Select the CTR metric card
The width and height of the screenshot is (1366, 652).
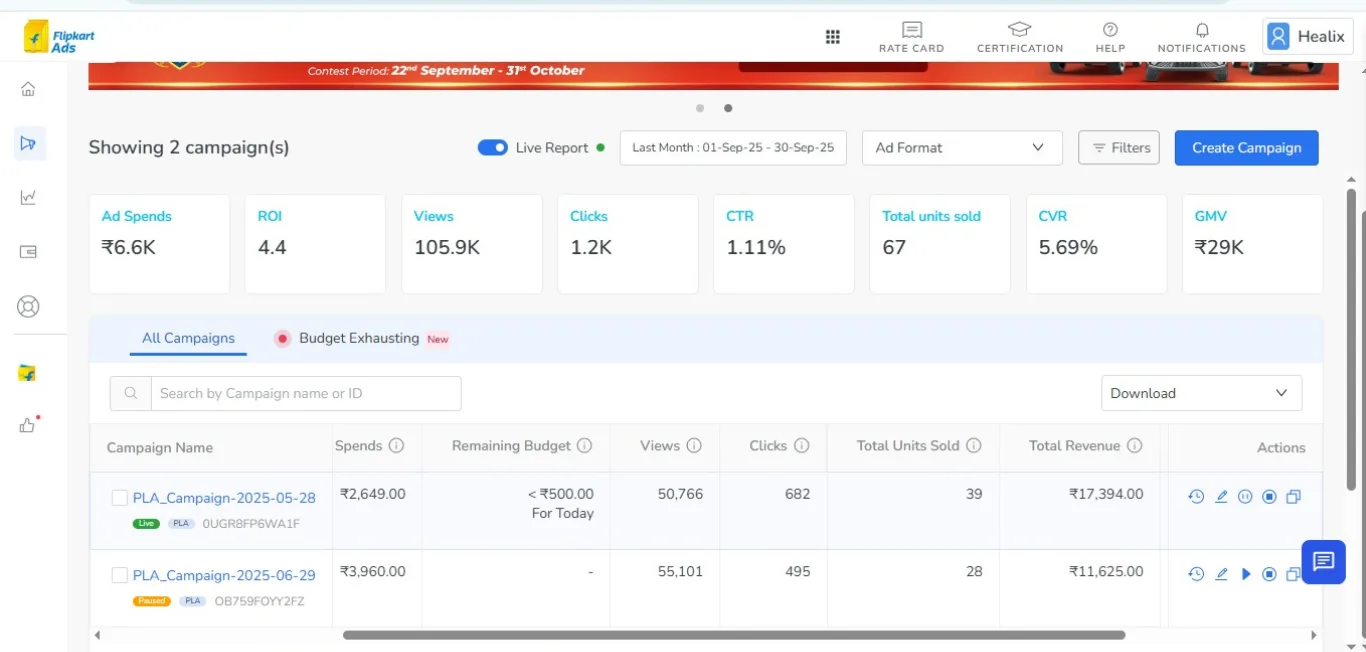click(784, 244)
